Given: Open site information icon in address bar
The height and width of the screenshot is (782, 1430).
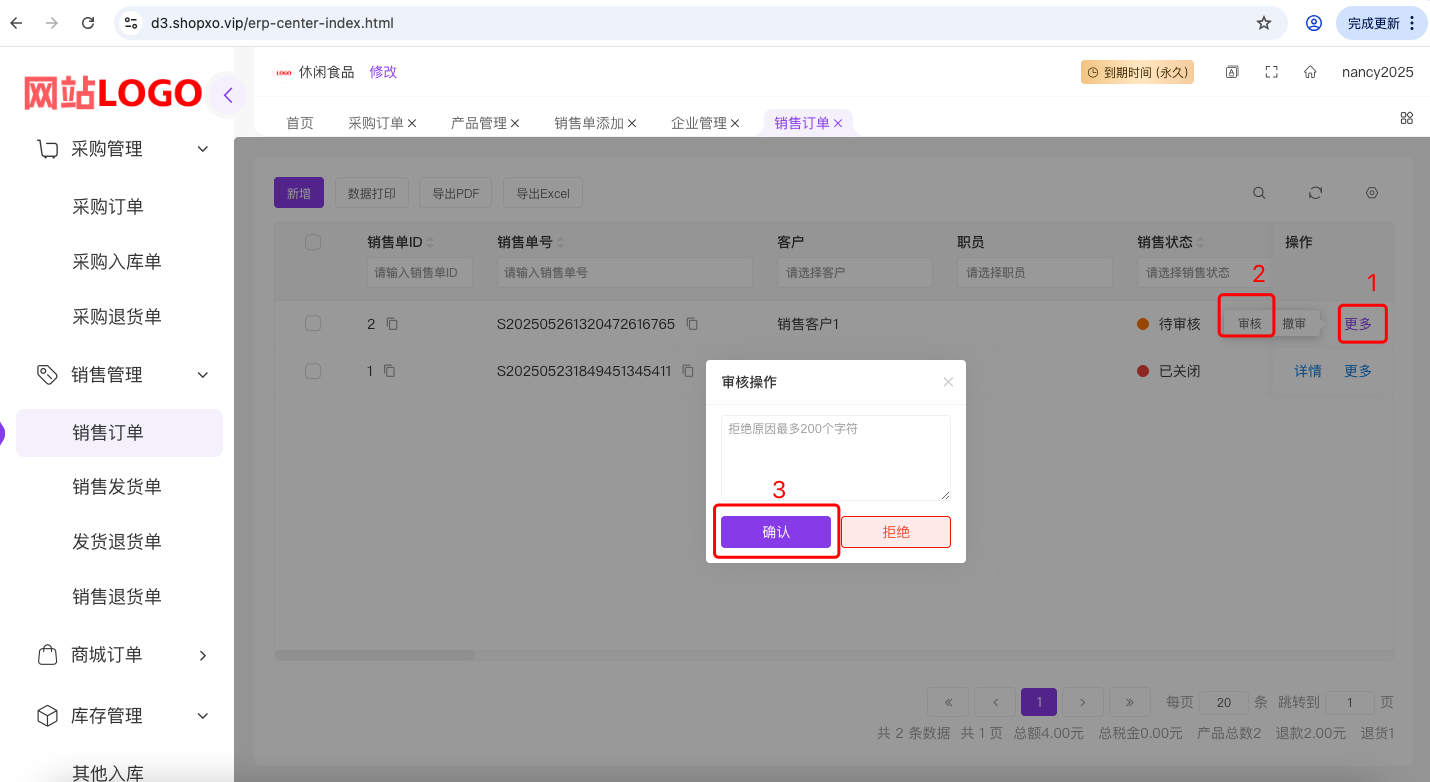Looking at the screenshot, I should coord(131,23).
